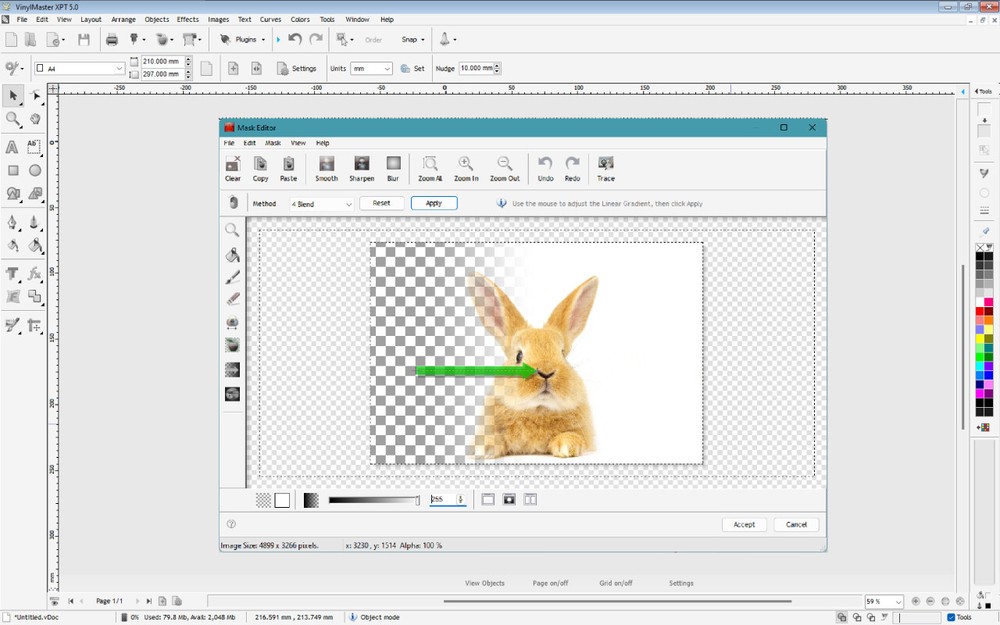The width and height of the screenshot is (1000, 625).
Task: Select the Blur tool in Mask Editor
Action: pos(393,167)
